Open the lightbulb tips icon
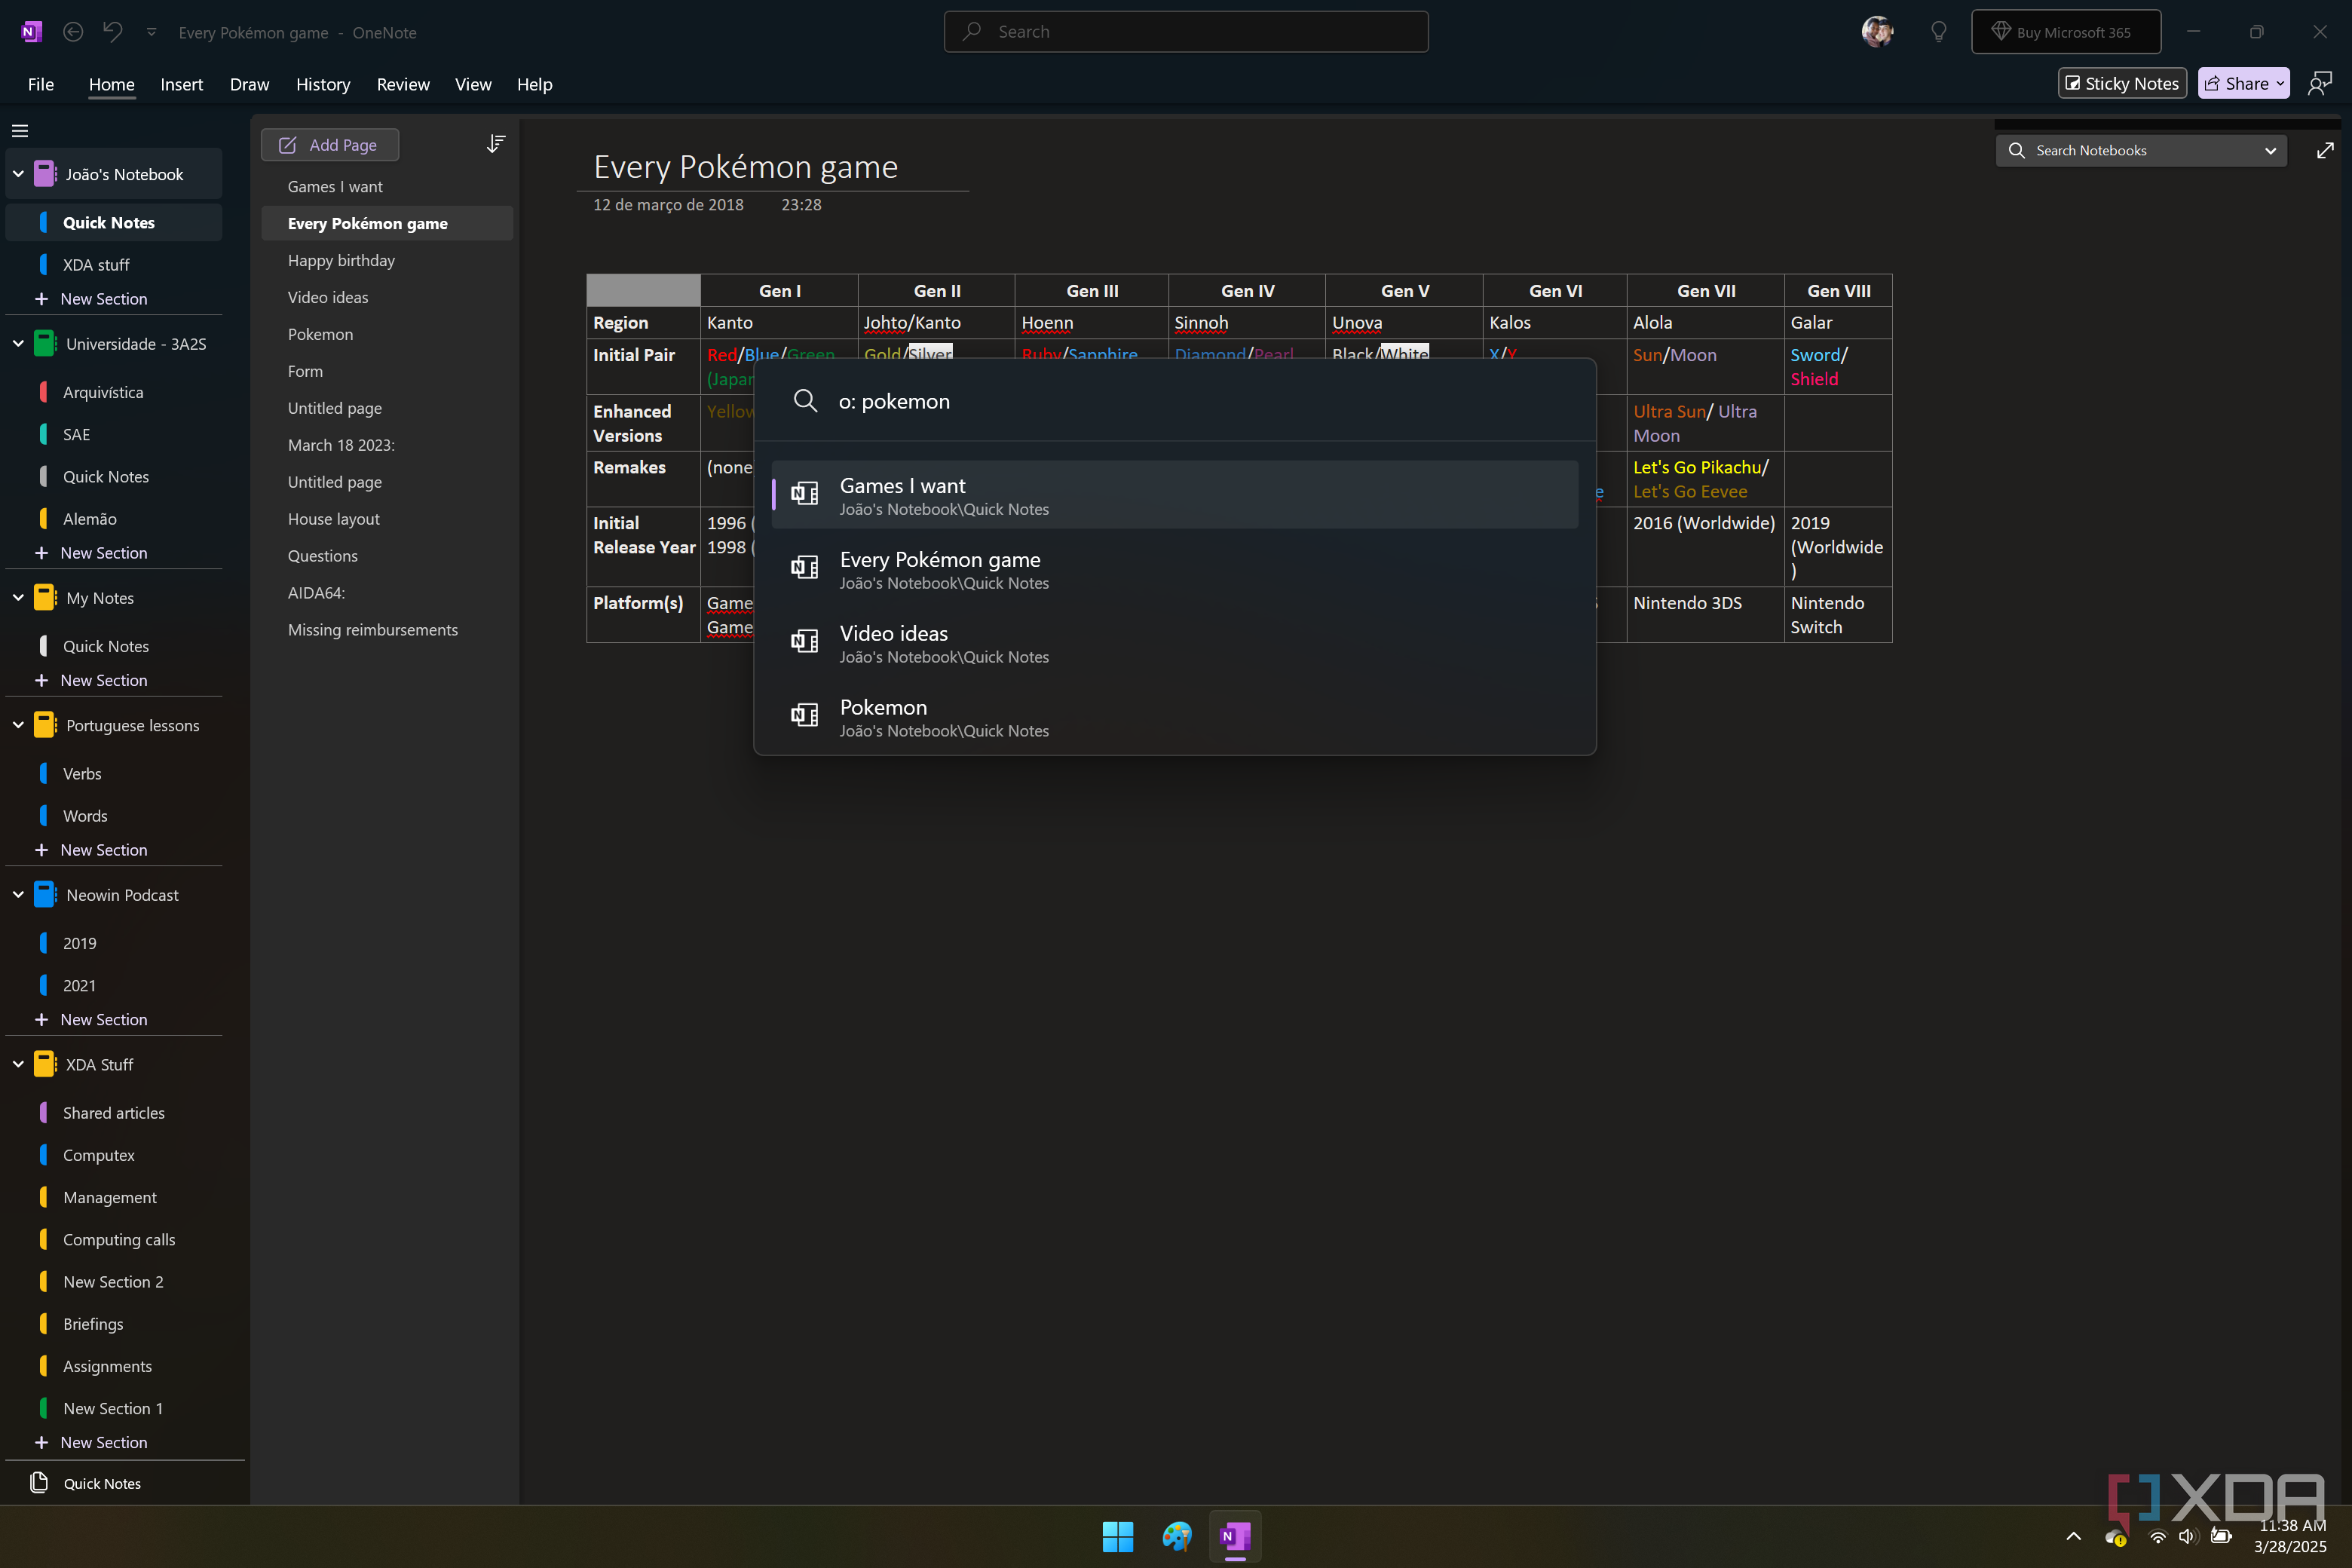2352x1568 pixels. (x=1938, y=32)
